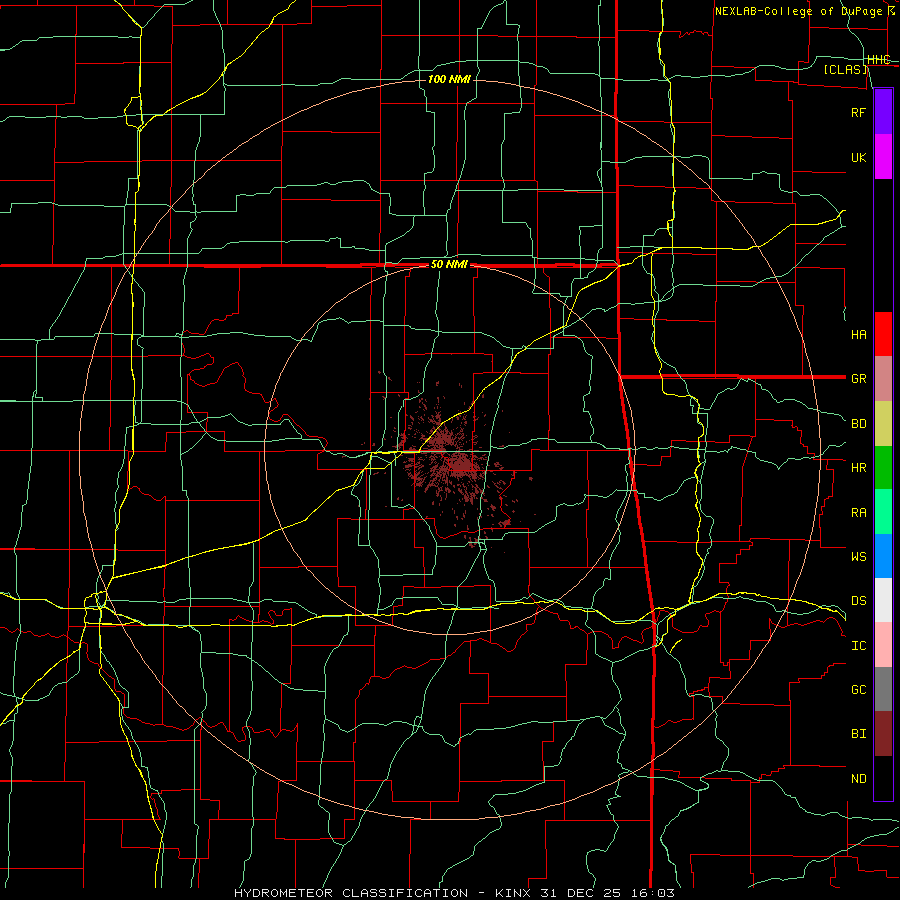The image size is (900, 900).
Task: Click the NEXLAB-College of DuPage text
Action: tap(798, 11)
